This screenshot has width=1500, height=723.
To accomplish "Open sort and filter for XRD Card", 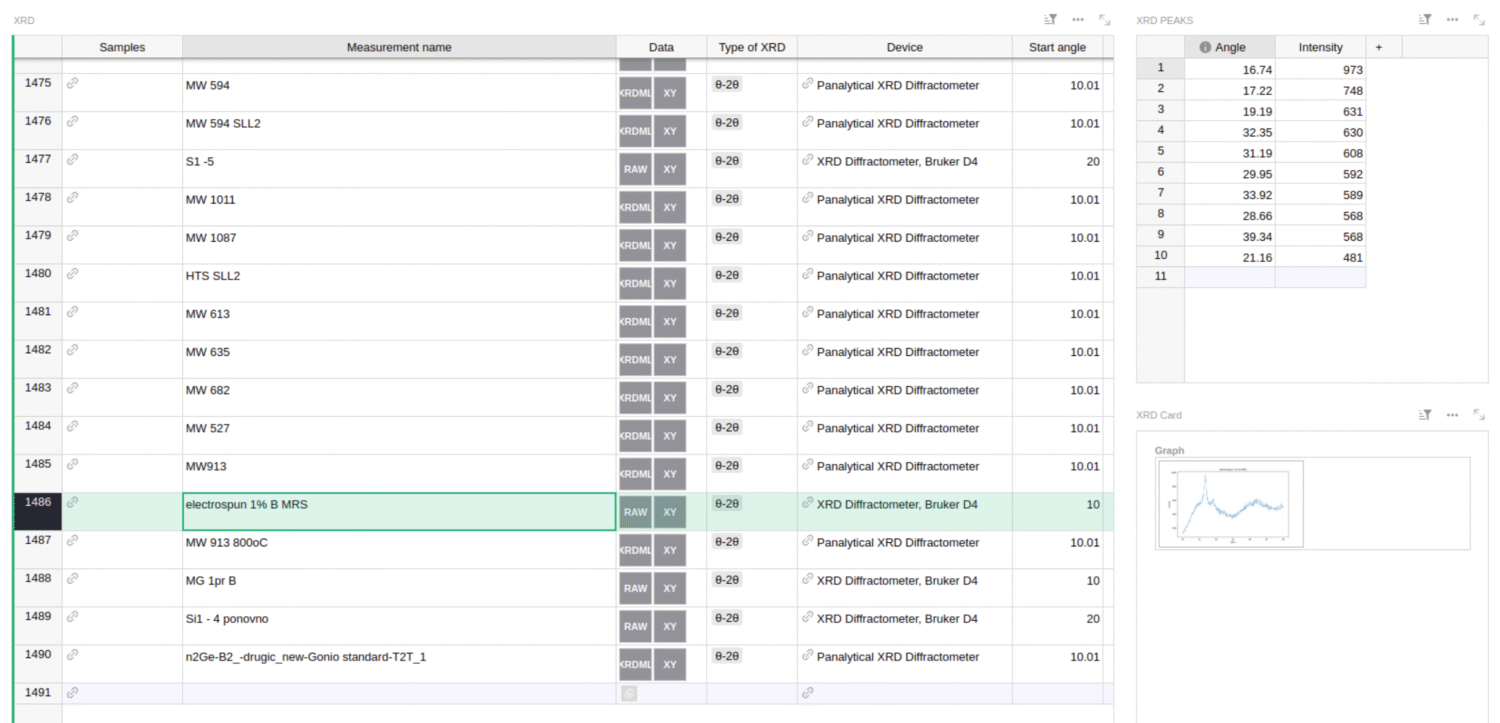I will click(x=1425, y=414).
